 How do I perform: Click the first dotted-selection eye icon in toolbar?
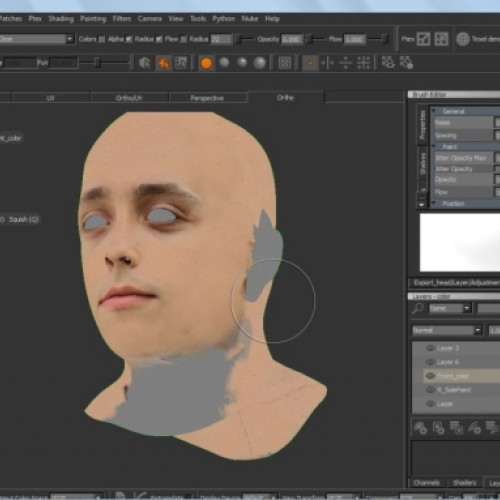point(388,62)
